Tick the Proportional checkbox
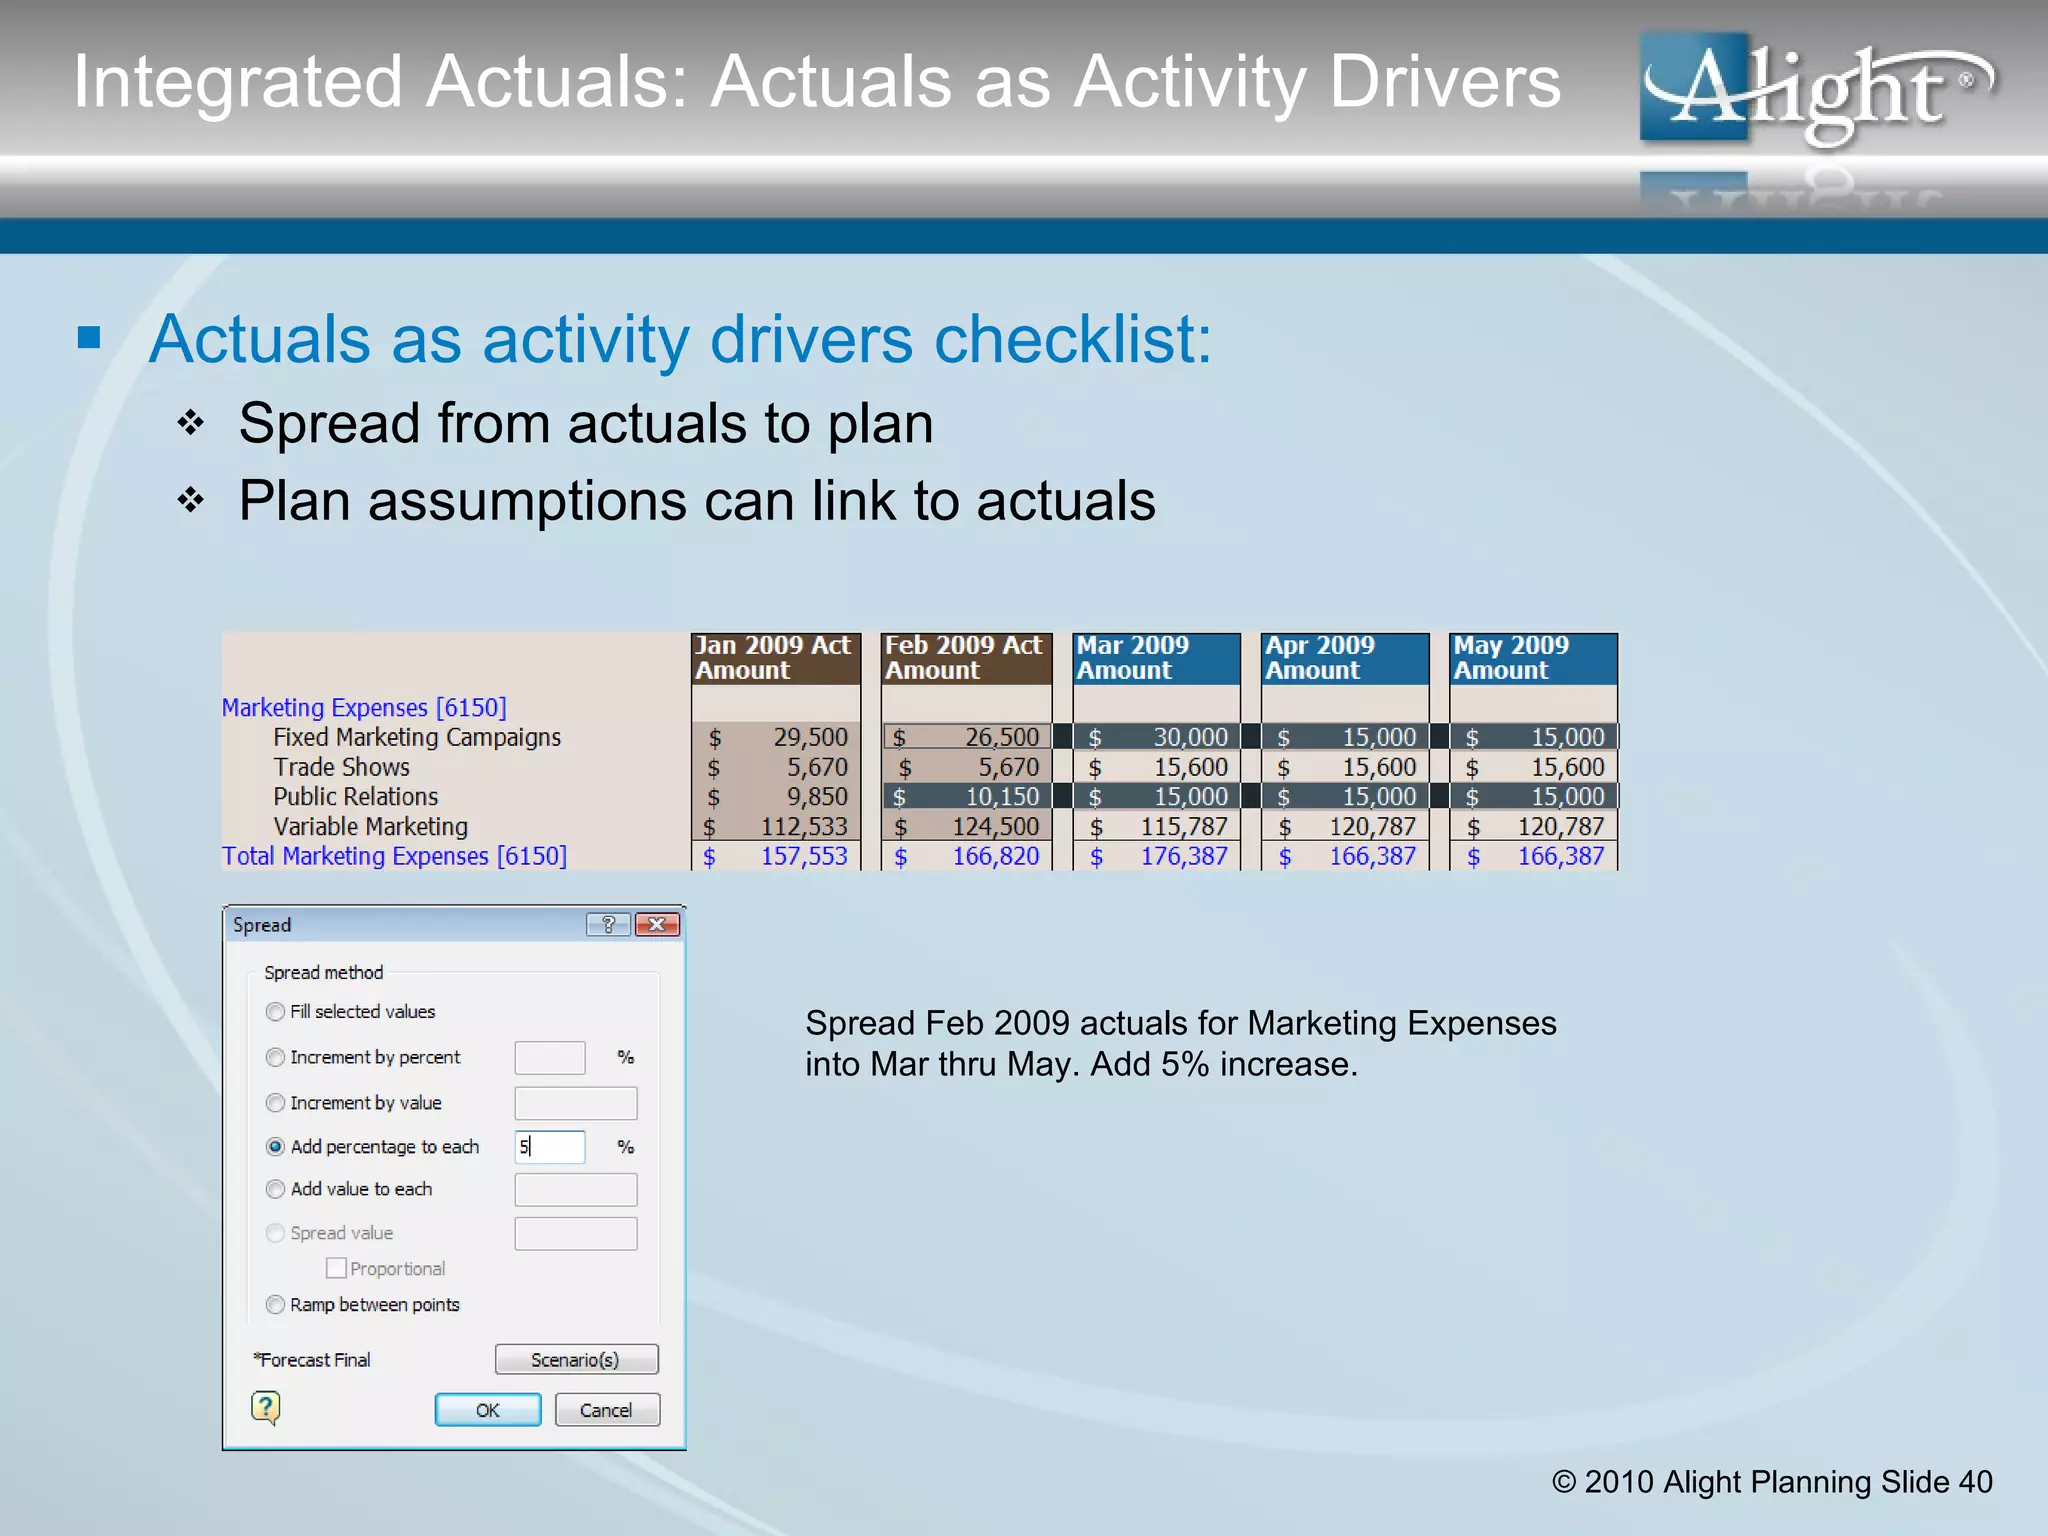Screen dimensions: 2048x1536 336,1268
